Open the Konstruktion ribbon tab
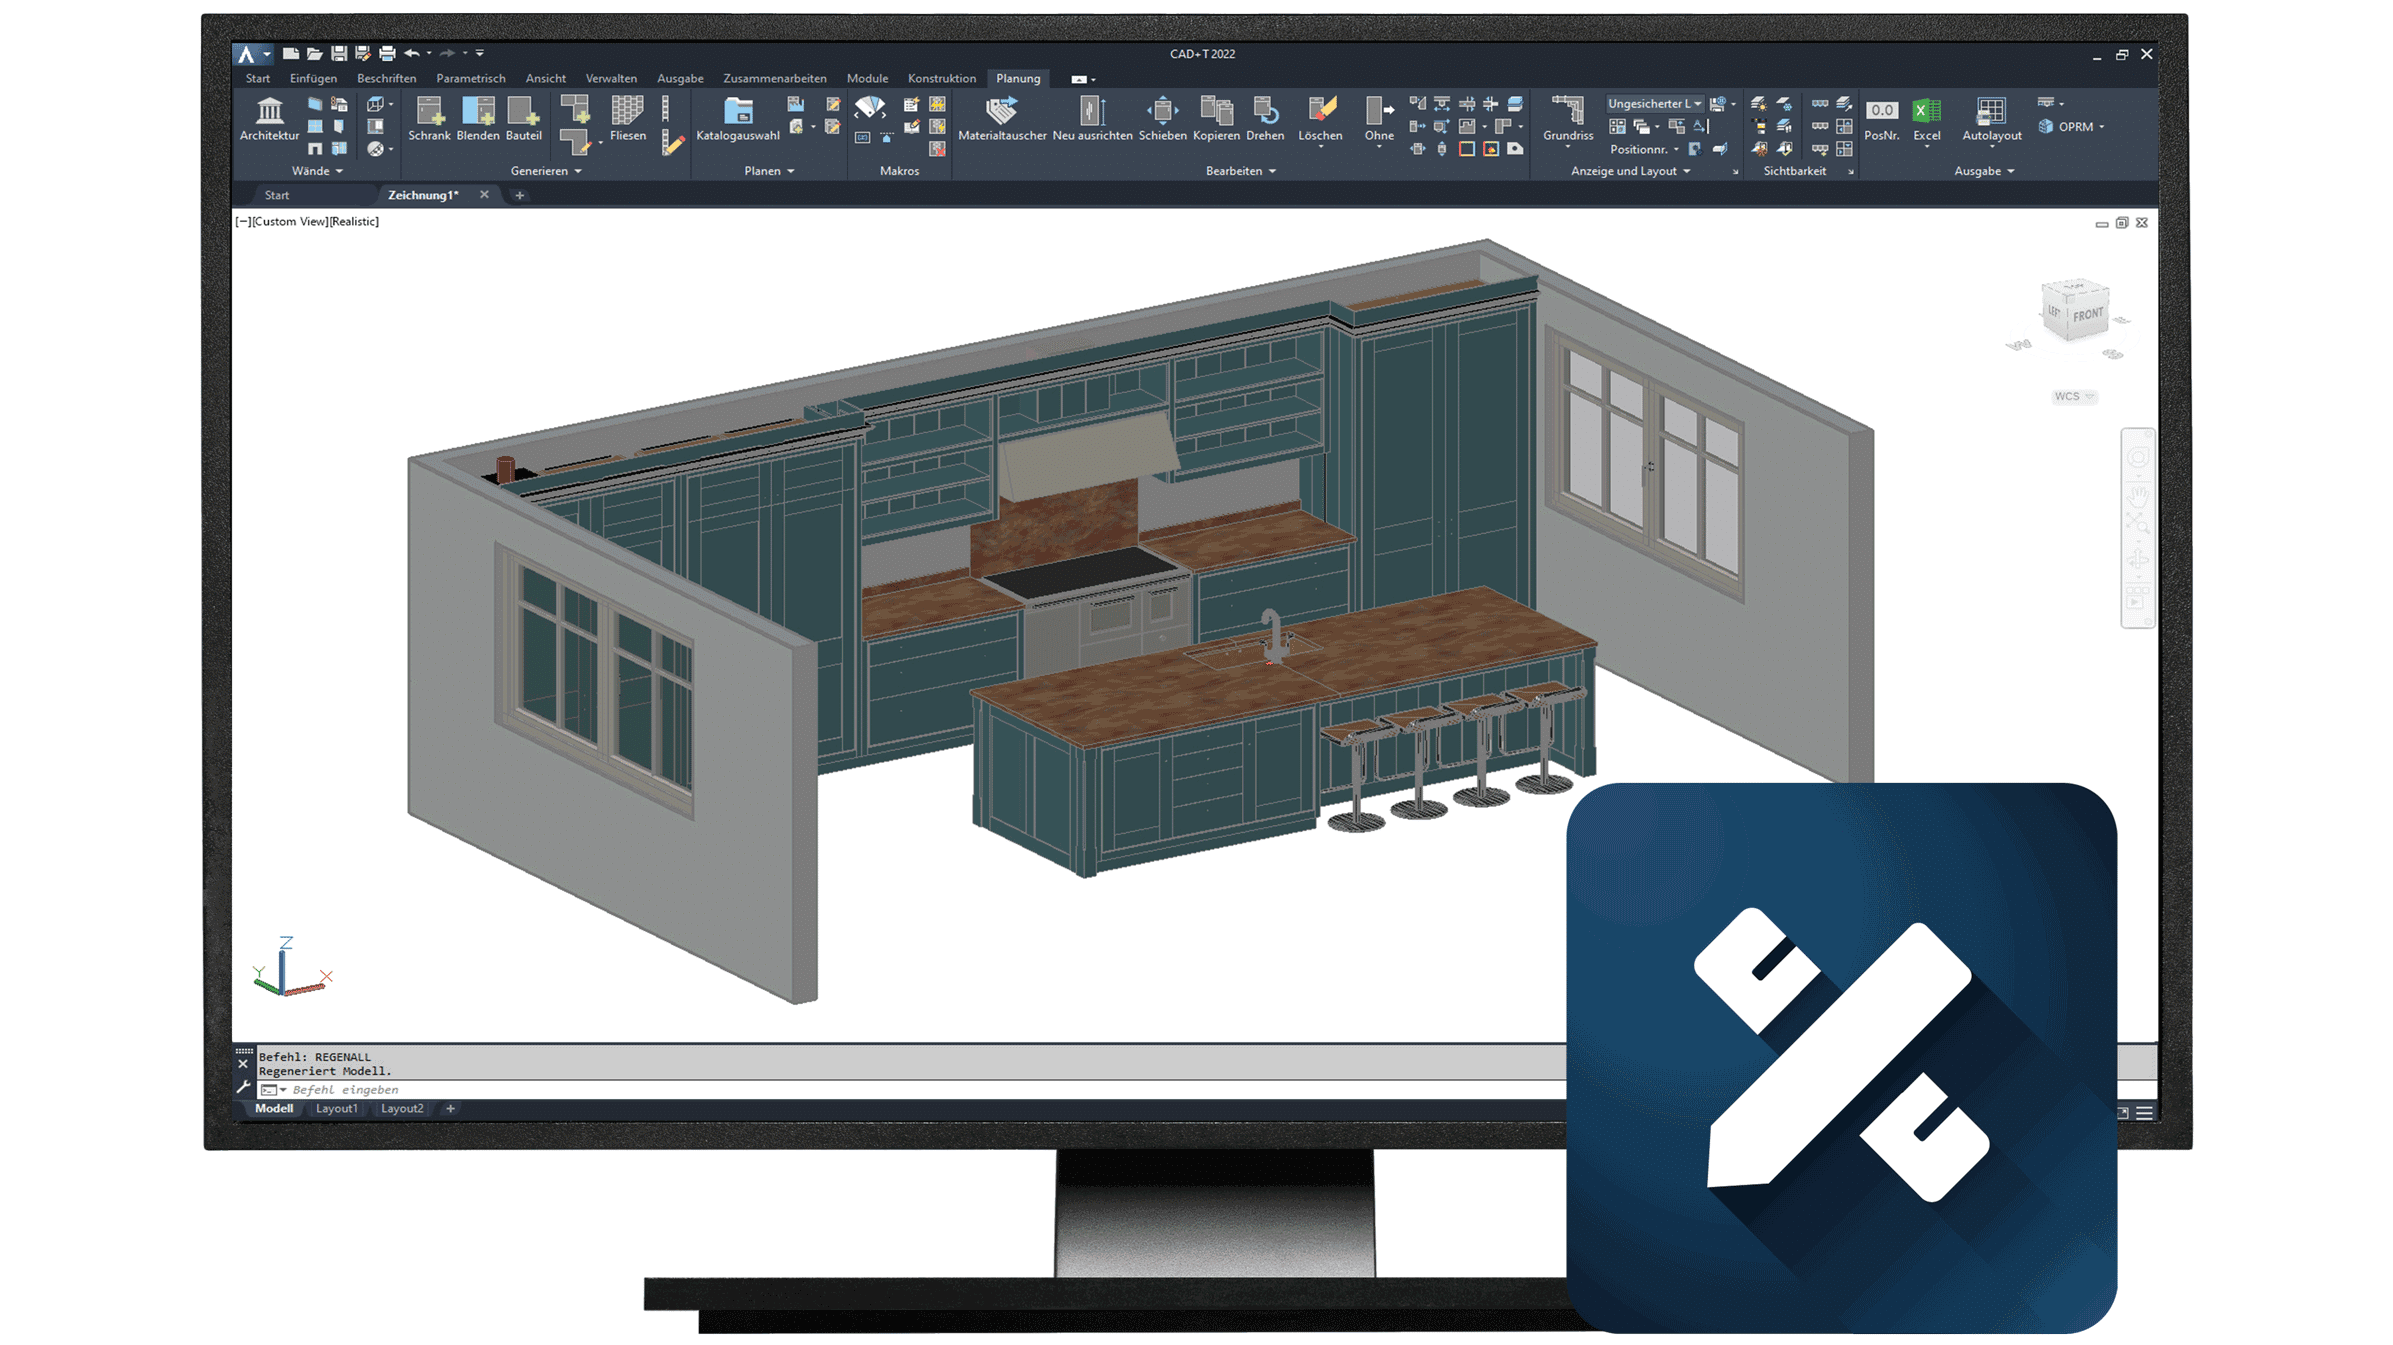The image size is (2393, 1345). pyautogui.click(x=941, y=78)
